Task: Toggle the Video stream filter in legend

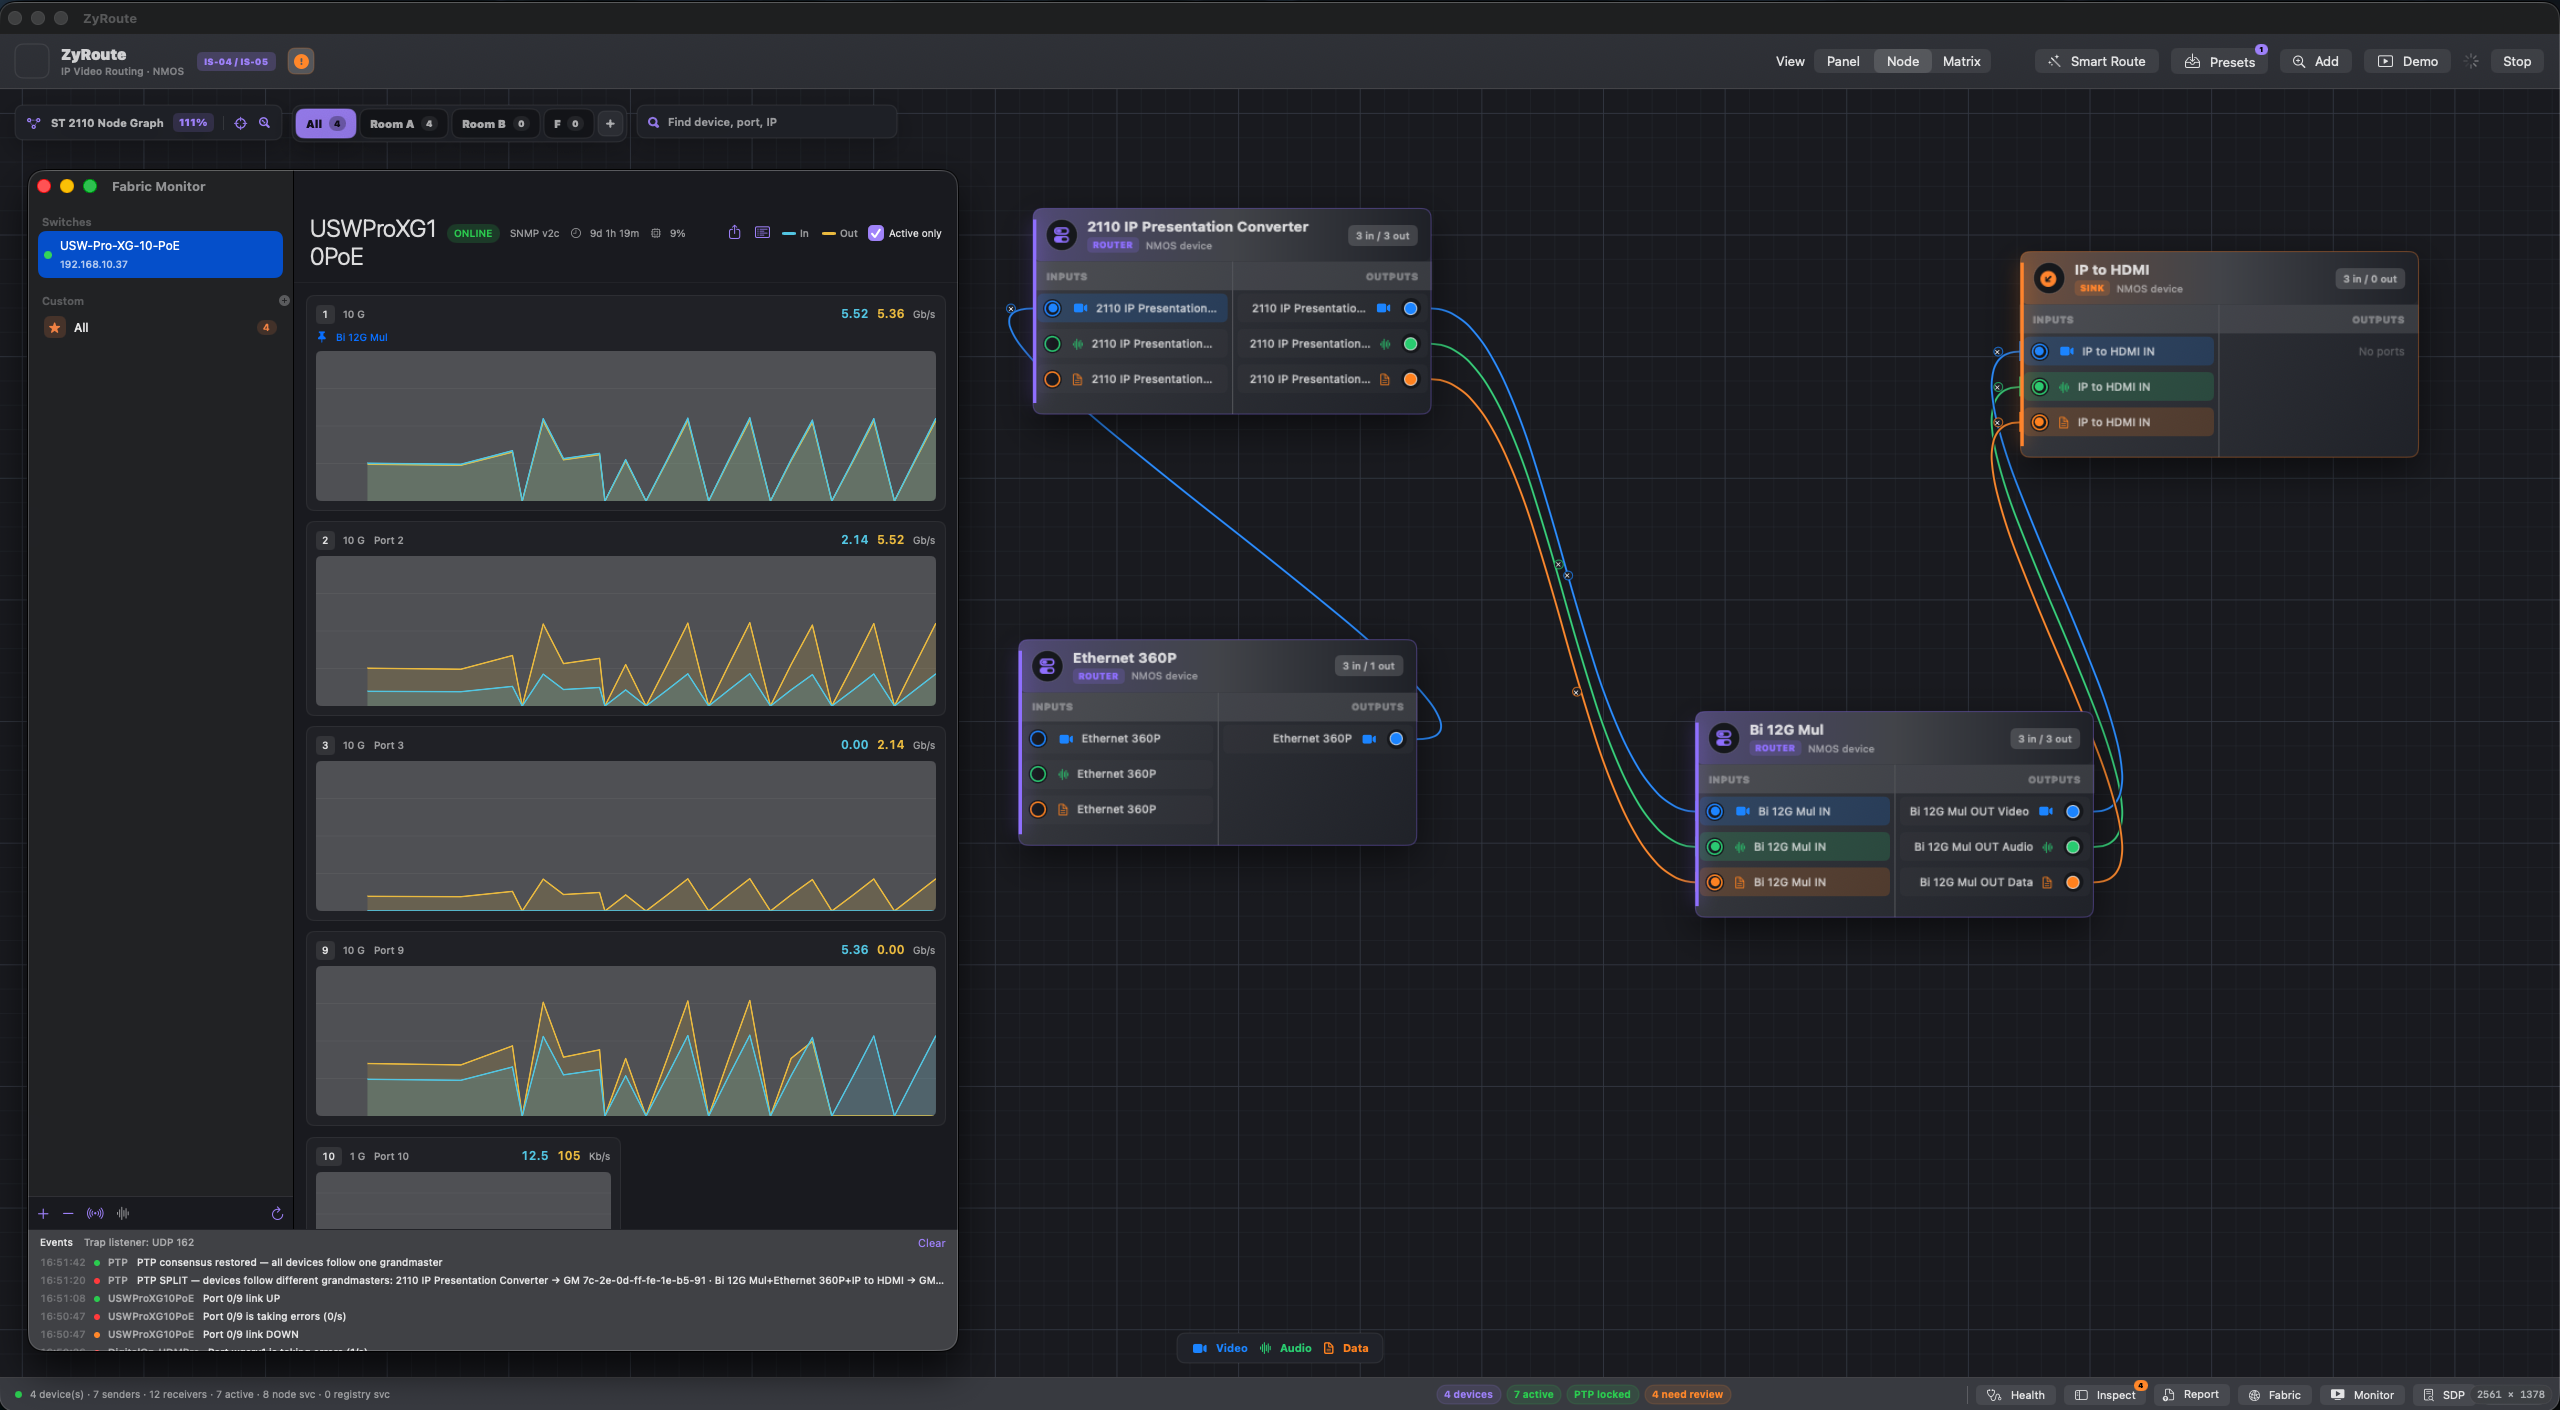Action: 1220,1348
